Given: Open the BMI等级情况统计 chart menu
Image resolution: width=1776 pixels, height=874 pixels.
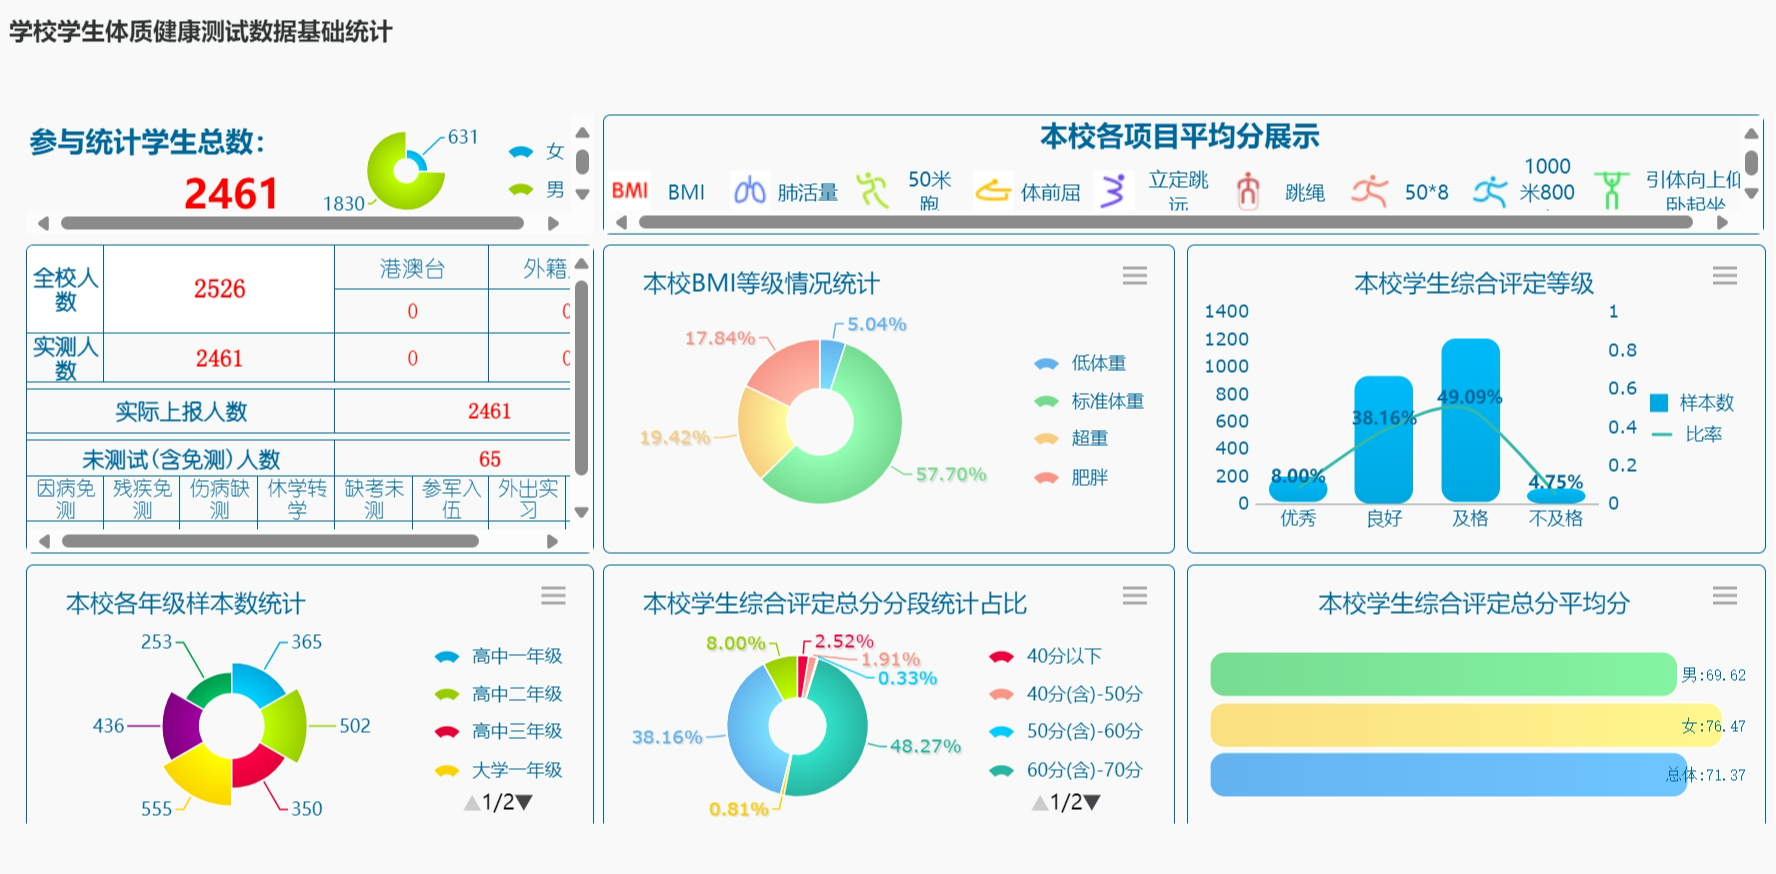Looking at the screenshot, I should pyautogui.click(x=1134, y=276).
